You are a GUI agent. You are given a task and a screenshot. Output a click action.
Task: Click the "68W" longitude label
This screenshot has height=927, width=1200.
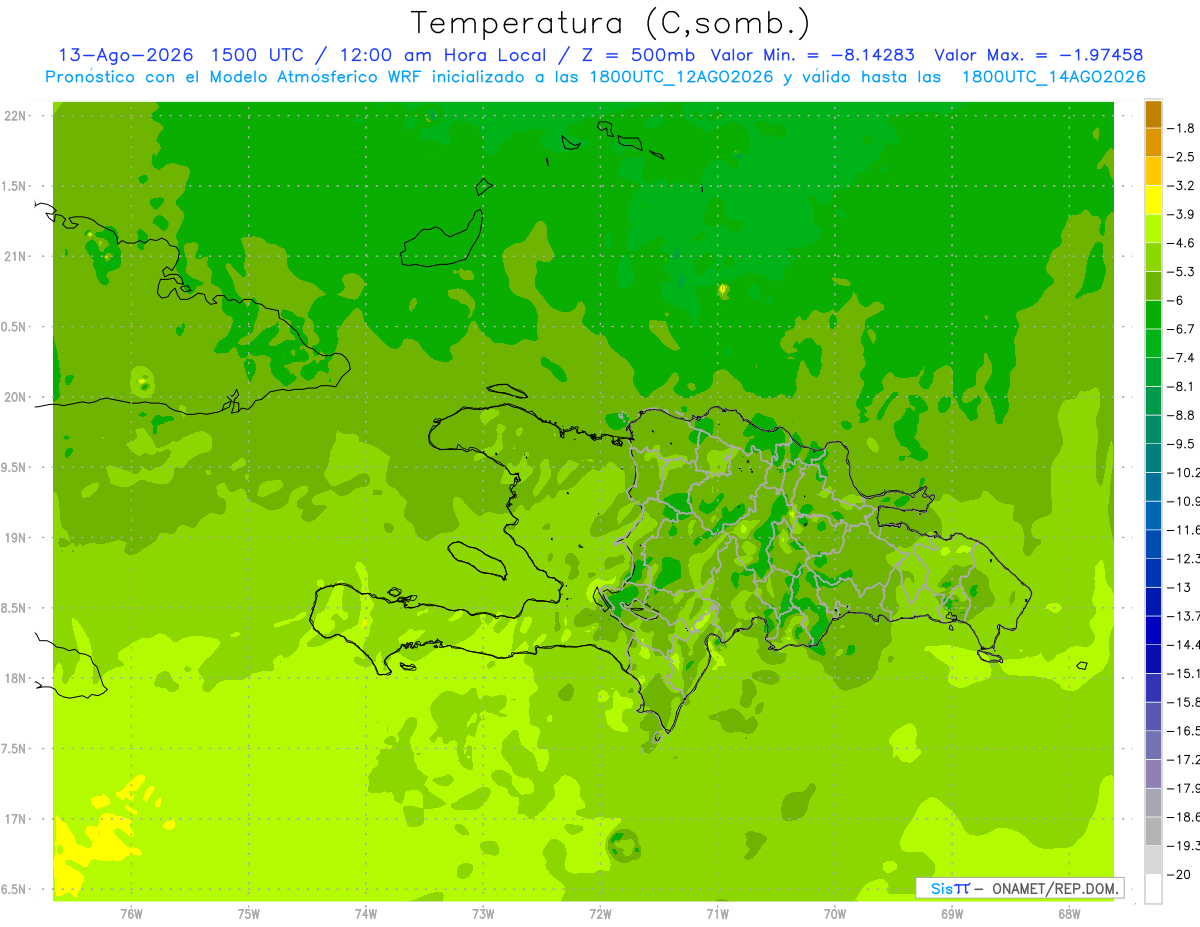(1069, 914)
